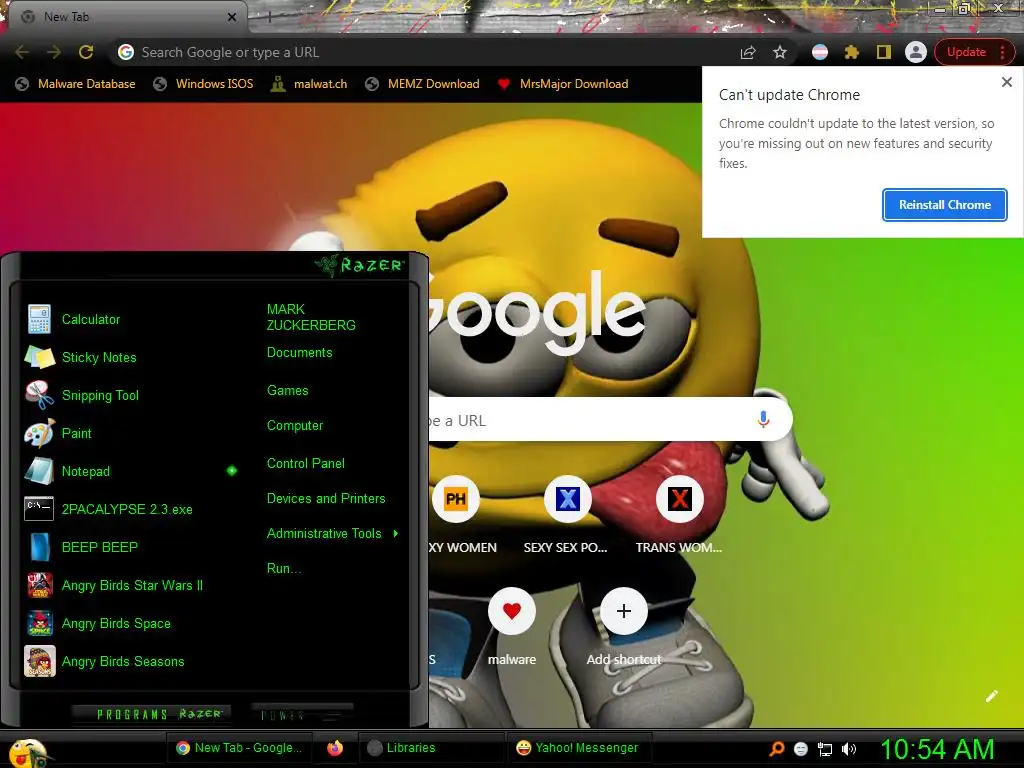Viewport: 1024px width, 768px height.
Task: Open a new tab with plus button
Action: [269, 18]
